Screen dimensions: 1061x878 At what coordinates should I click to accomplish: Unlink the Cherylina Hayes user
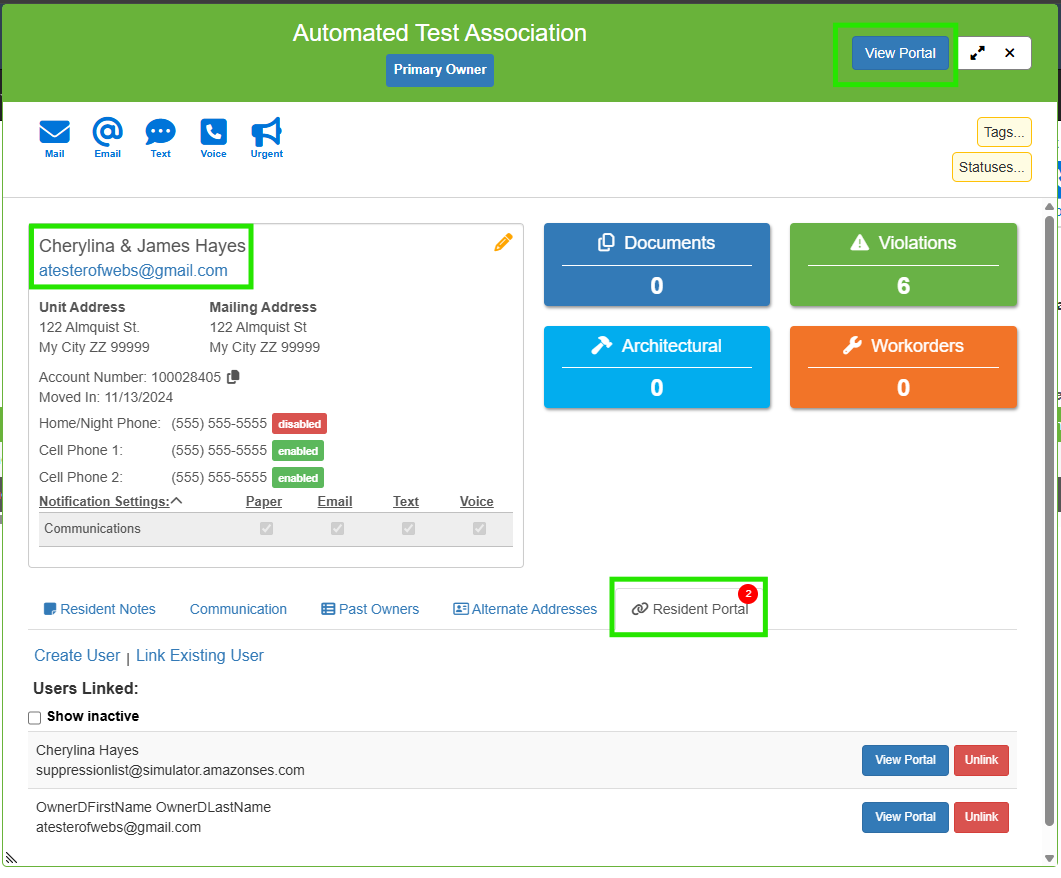[980, 760]
